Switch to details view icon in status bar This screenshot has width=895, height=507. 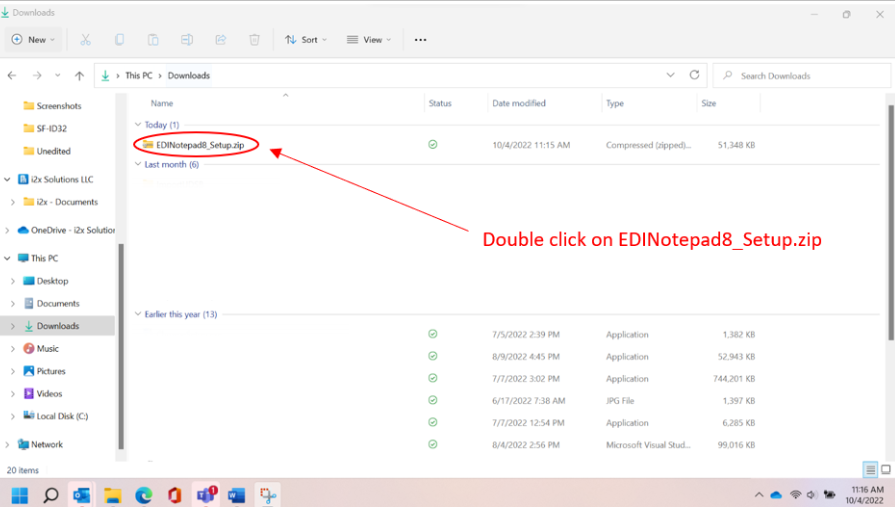pos(870,470)
